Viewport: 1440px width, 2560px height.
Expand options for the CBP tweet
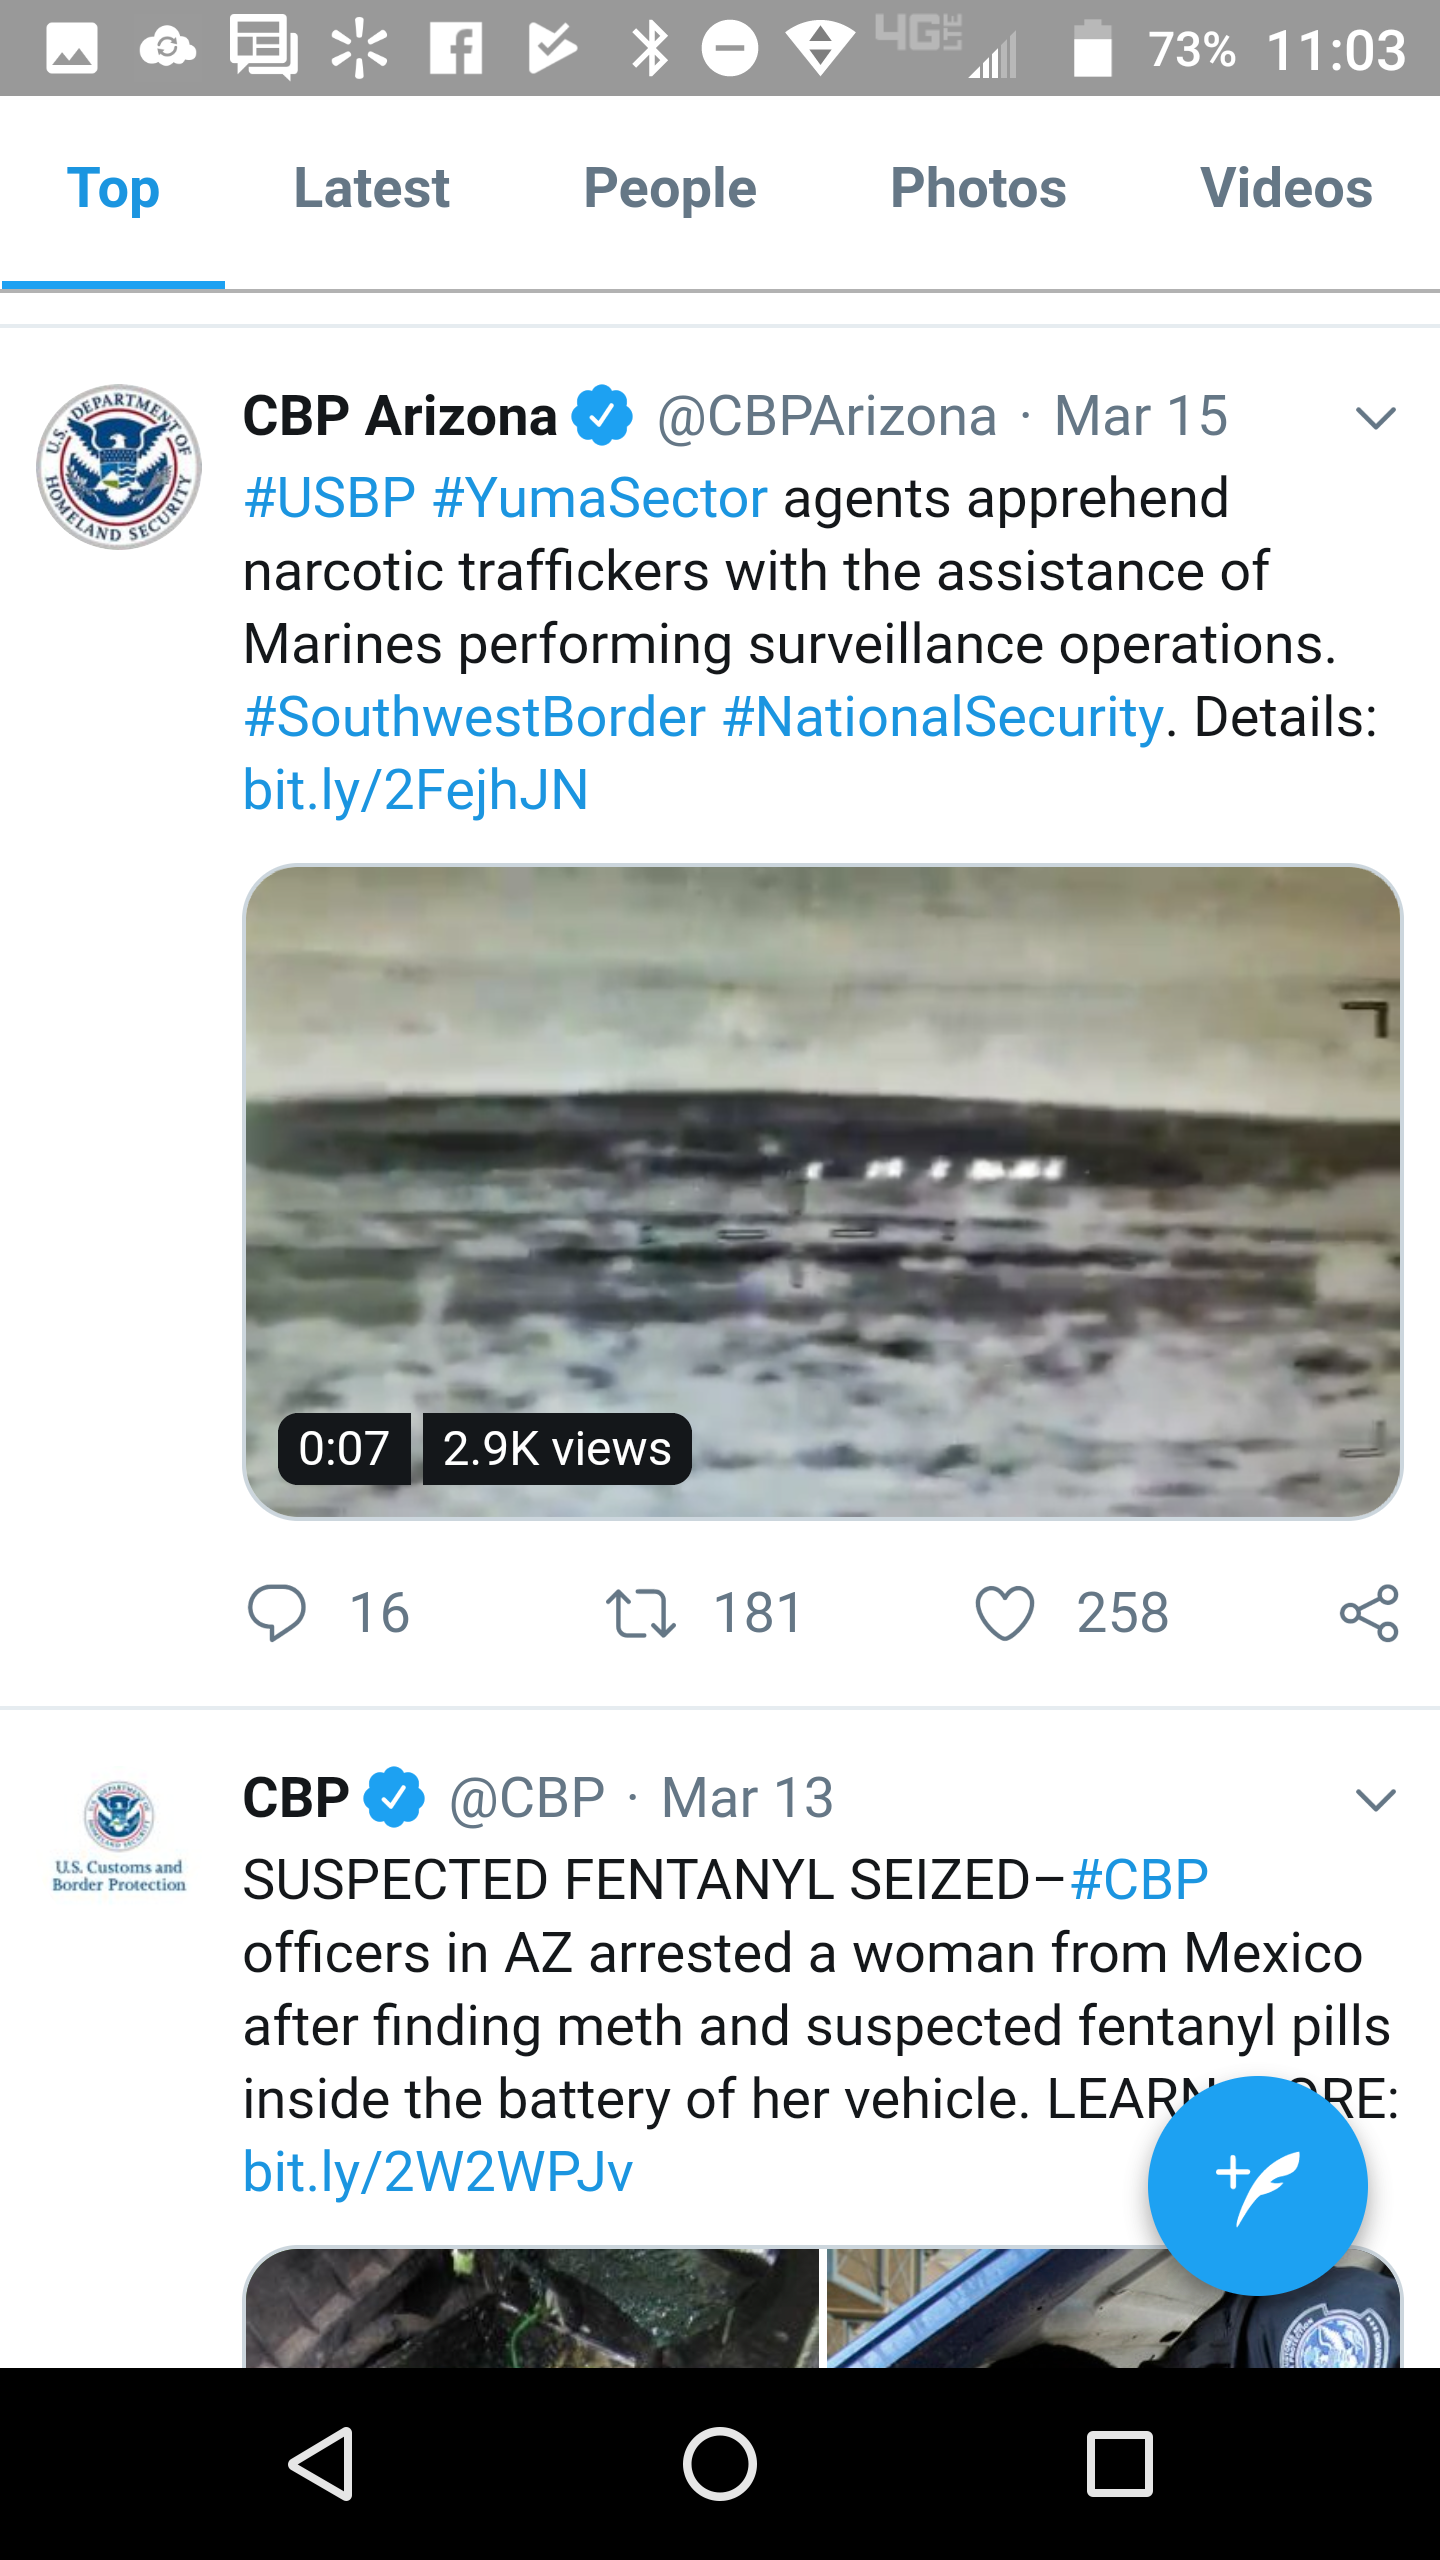(1375, 1800)
